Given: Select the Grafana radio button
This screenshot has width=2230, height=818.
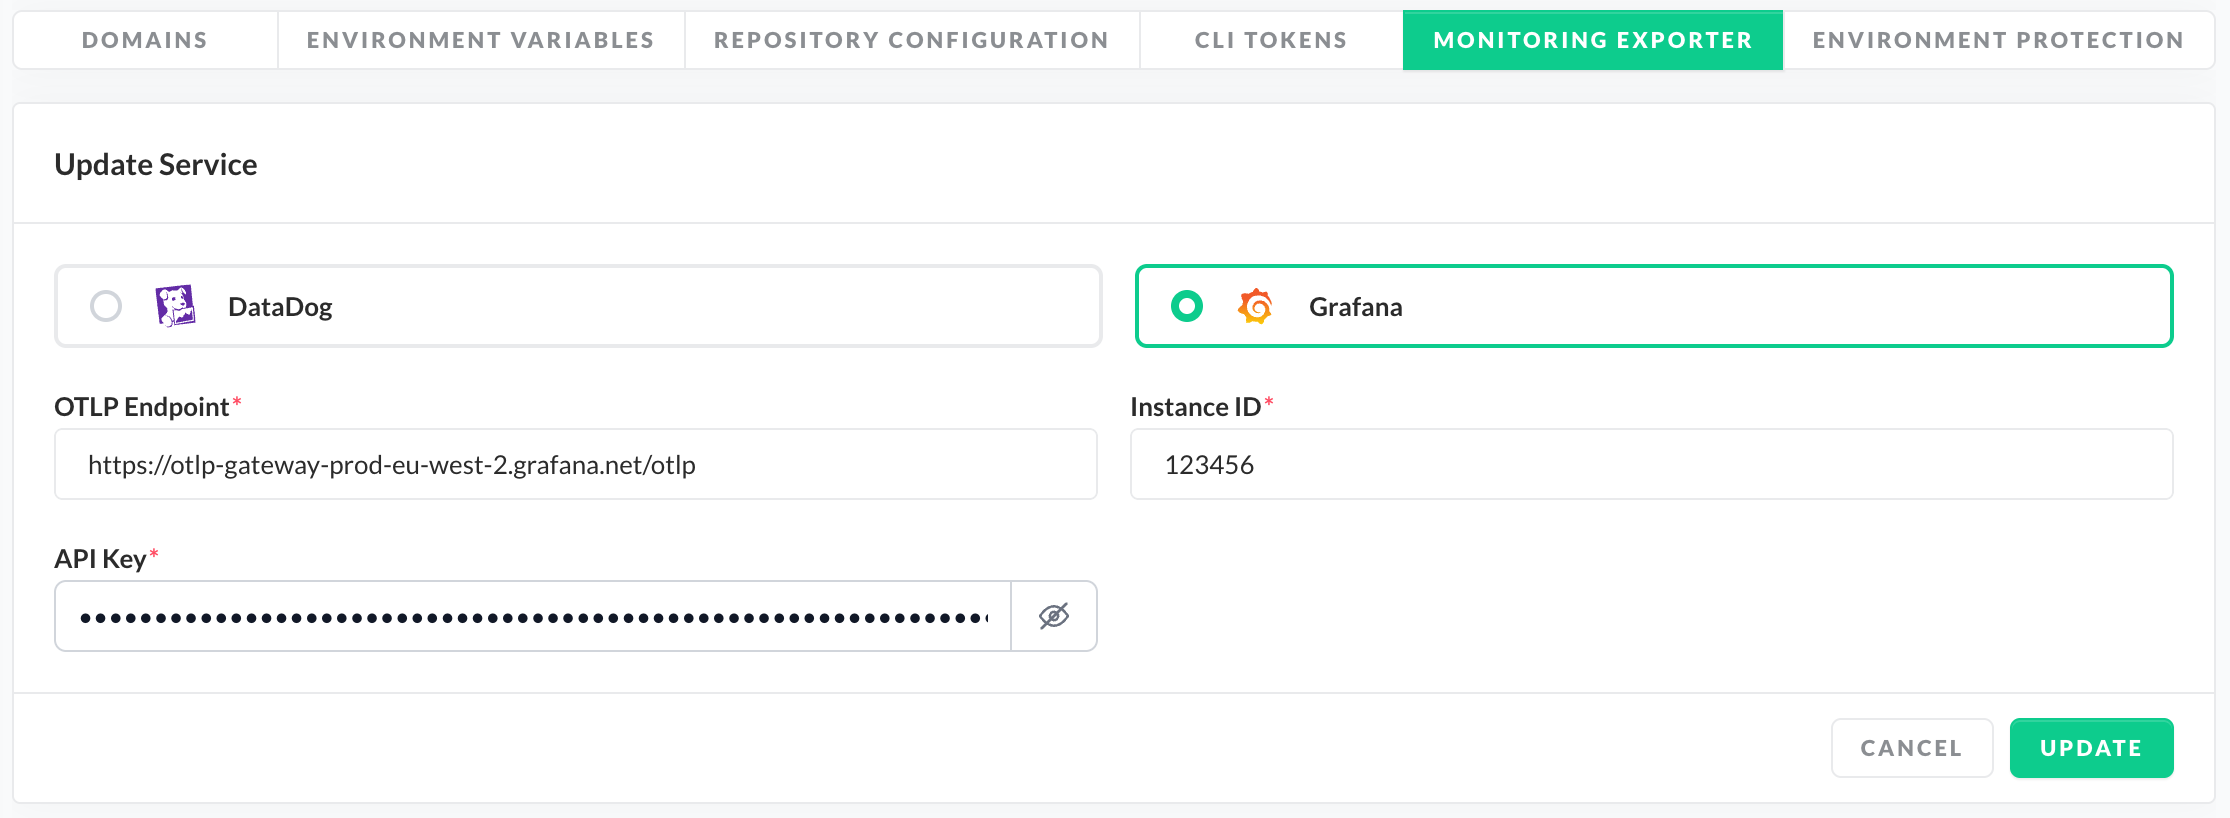Looking at the screenshot, I should point(1187,306).
